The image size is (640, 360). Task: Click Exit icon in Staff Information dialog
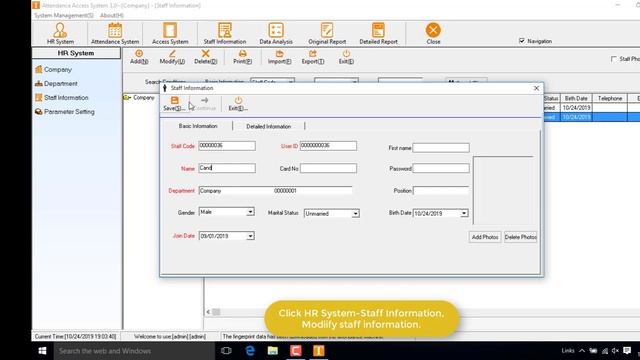coord(238,104)
